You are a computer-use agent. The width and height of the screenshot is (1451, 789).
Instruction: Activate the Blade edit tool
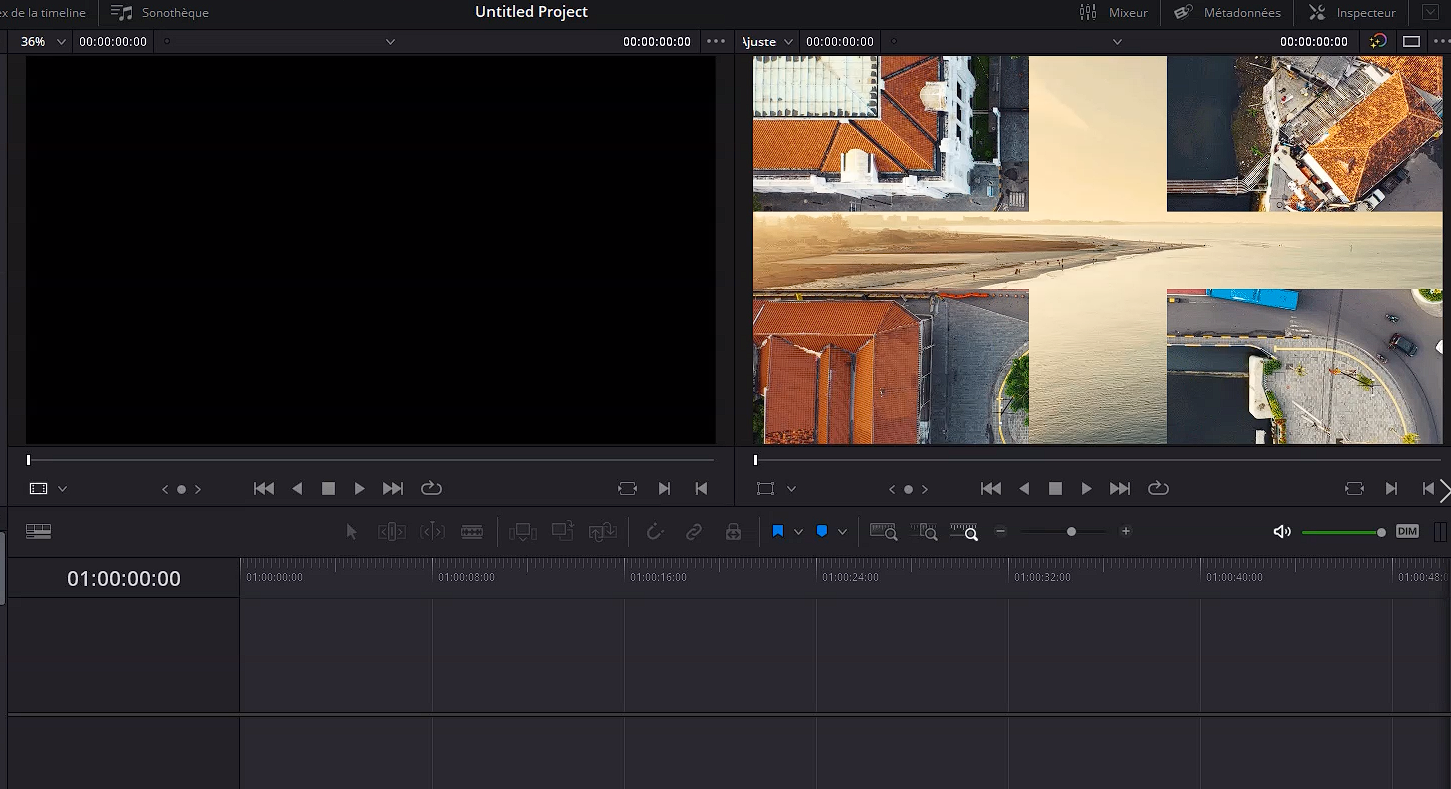click(x=472, y=532)
